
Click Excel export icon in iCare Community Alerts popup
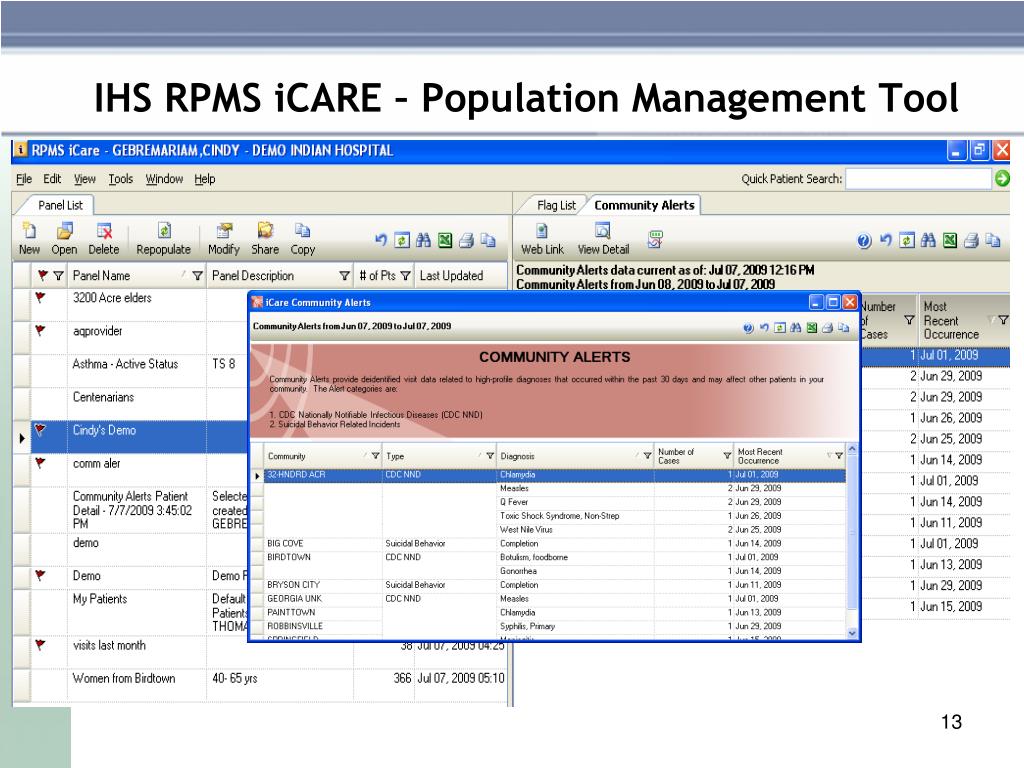point(811,328)
